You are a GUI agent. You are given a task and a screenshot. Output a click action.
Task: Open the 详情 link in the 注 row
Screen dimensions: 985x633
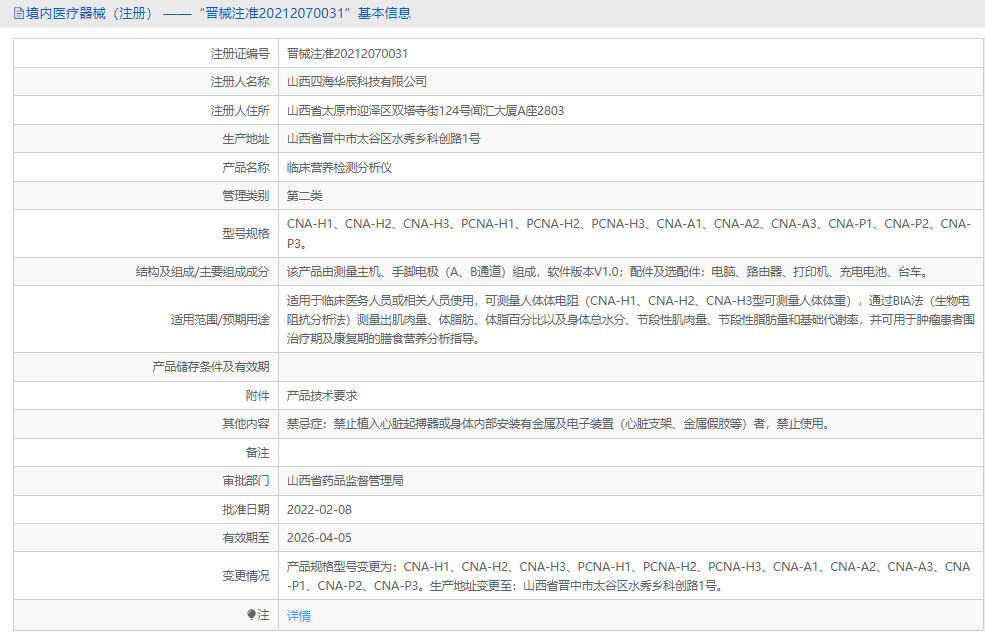tap(298, 616)
